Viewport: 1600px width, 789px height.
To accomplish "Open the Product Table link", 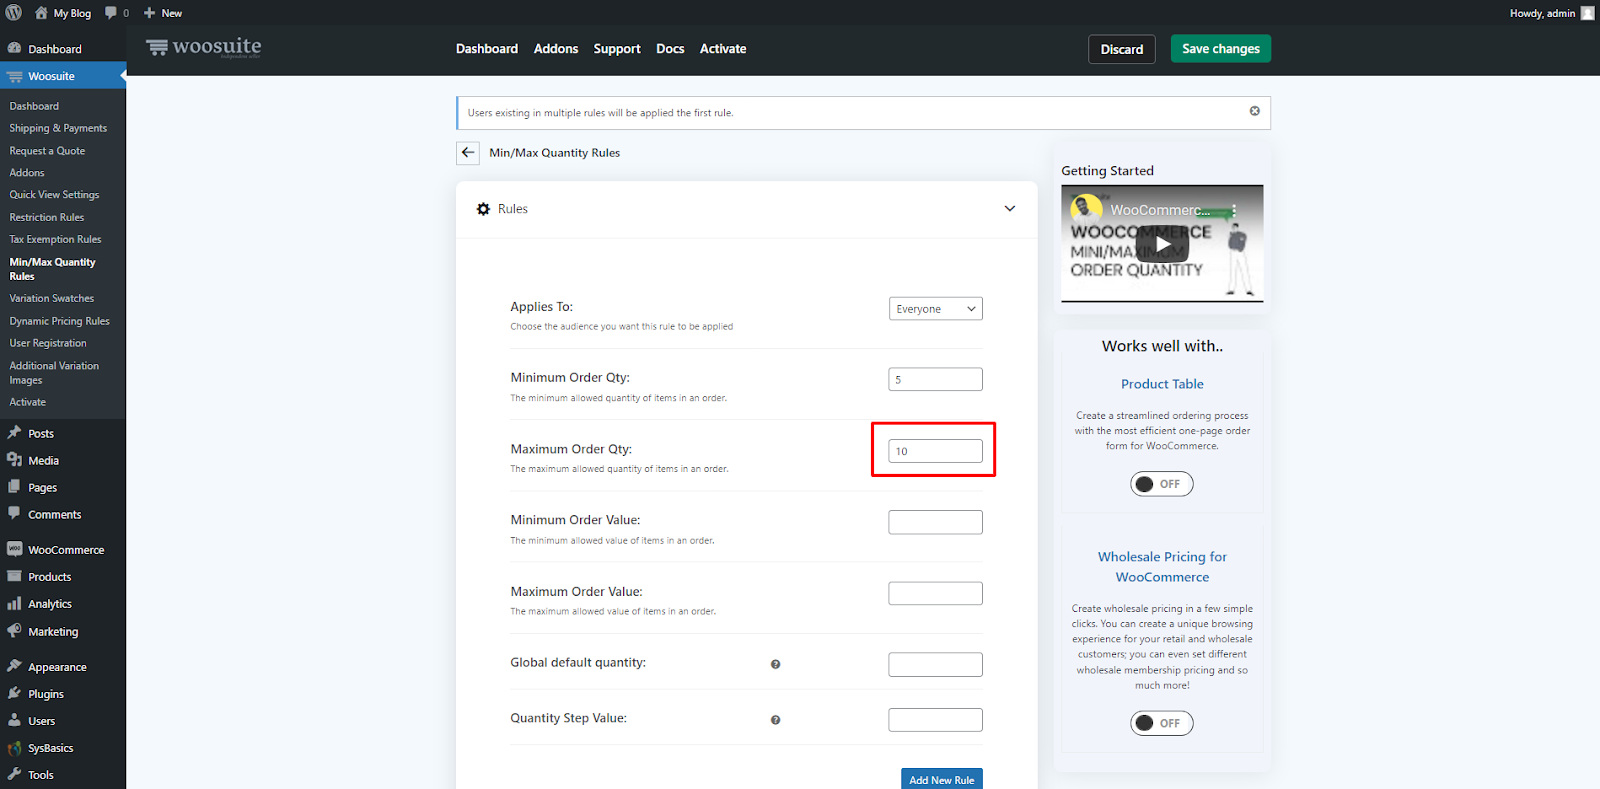I will point(1162,384).
